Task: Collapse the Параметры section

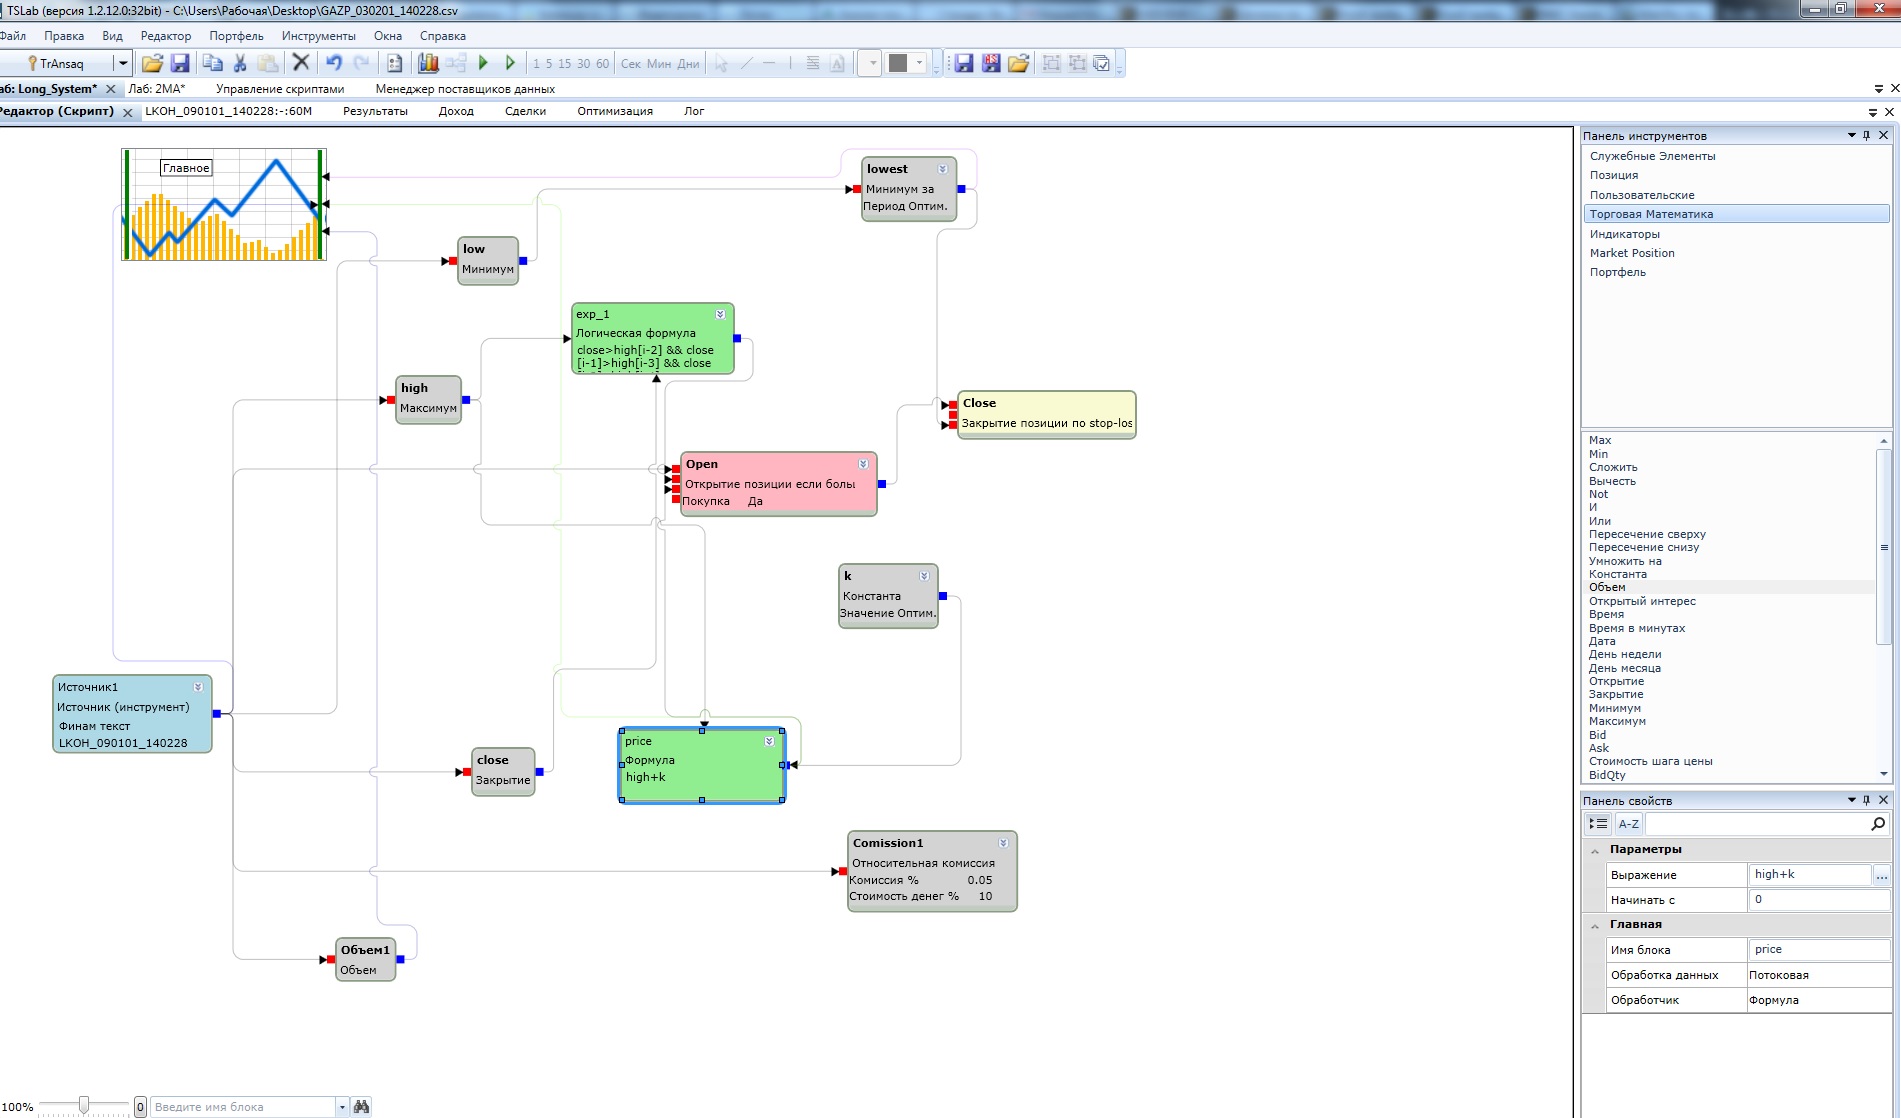Action: [1595, 850]
